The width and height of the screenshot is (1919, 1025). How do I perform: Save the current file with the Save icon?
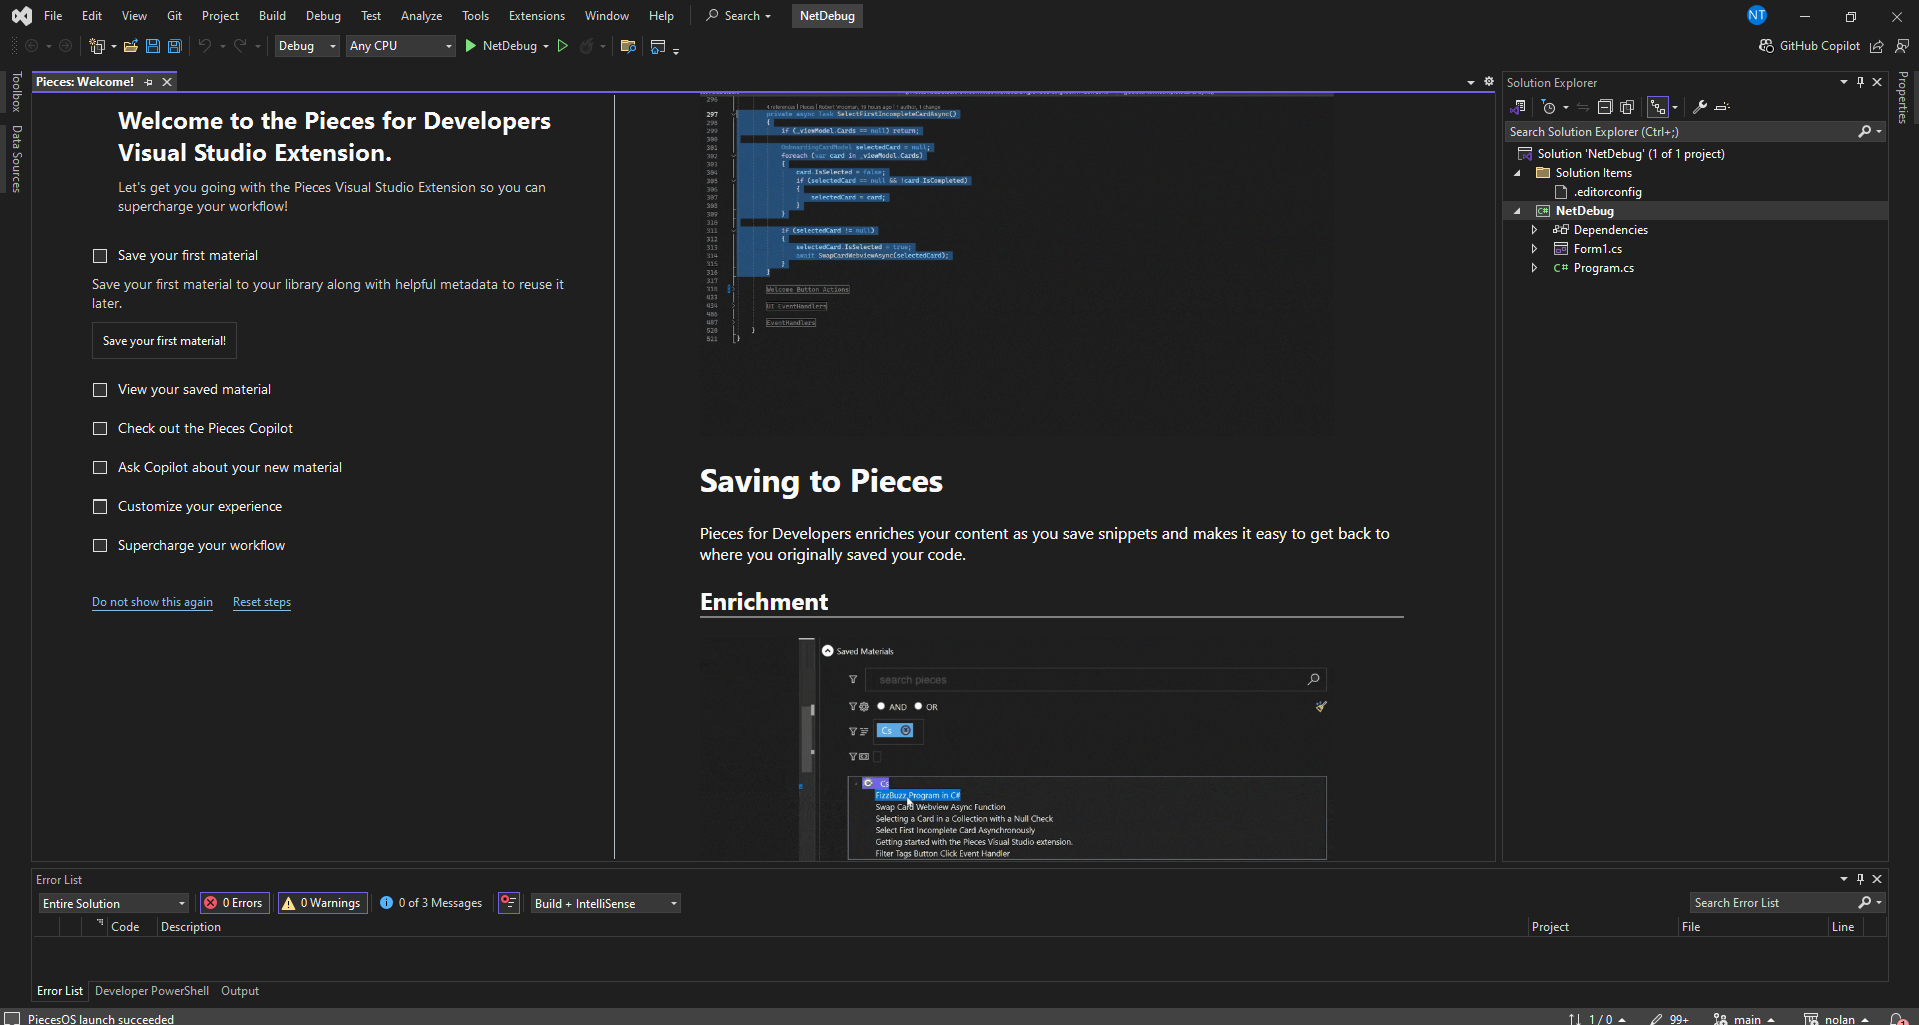click(x=152, y=46)
